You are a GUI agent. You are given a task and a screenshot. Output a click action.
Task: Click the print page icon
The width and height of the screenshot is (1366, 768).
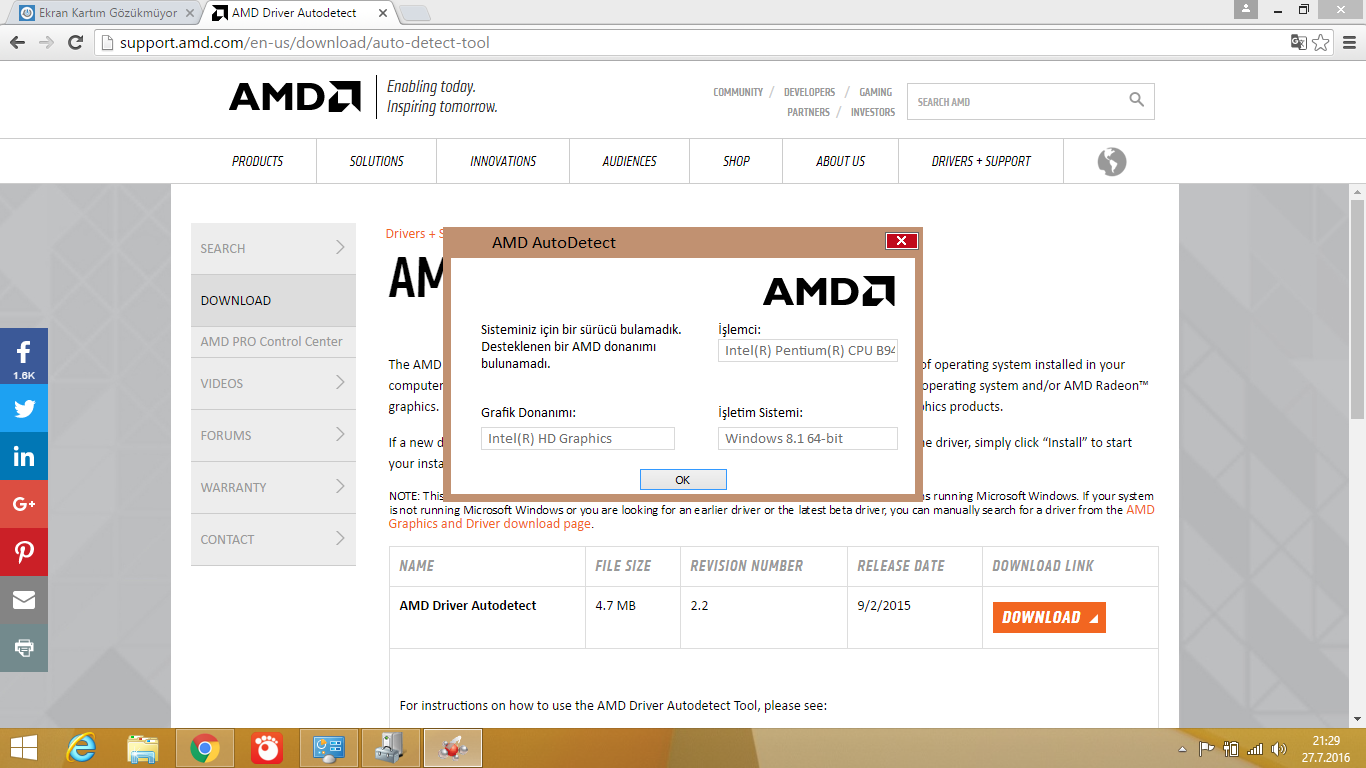click(24, 647)
